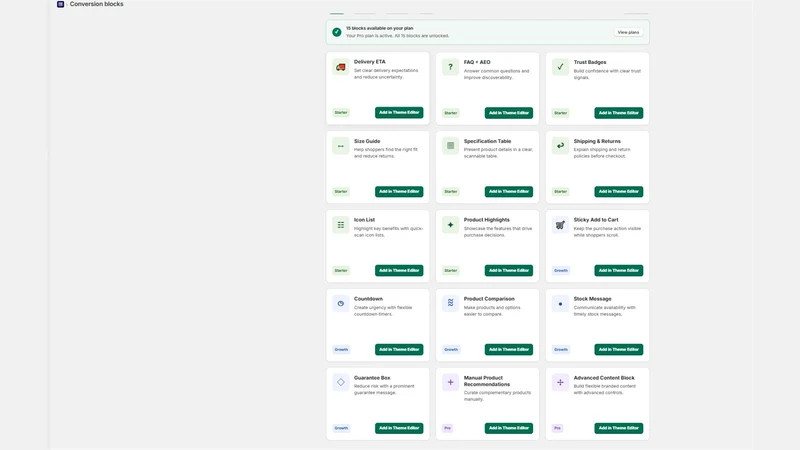Click the Sticky Add to Cart icon

click(x=560, y=225)
